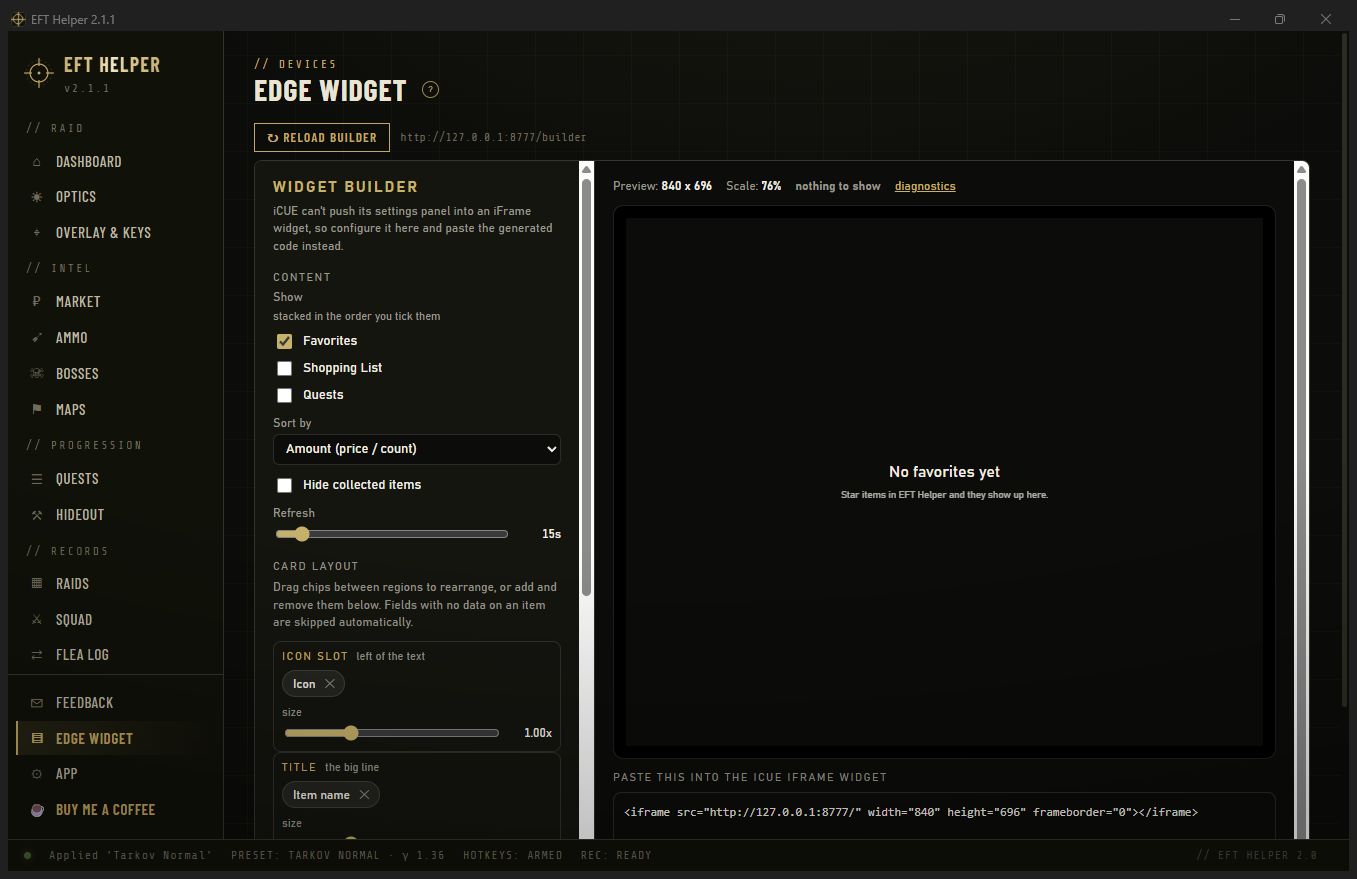Click the "No favorites yet" preview message

[x=944, y=472]
